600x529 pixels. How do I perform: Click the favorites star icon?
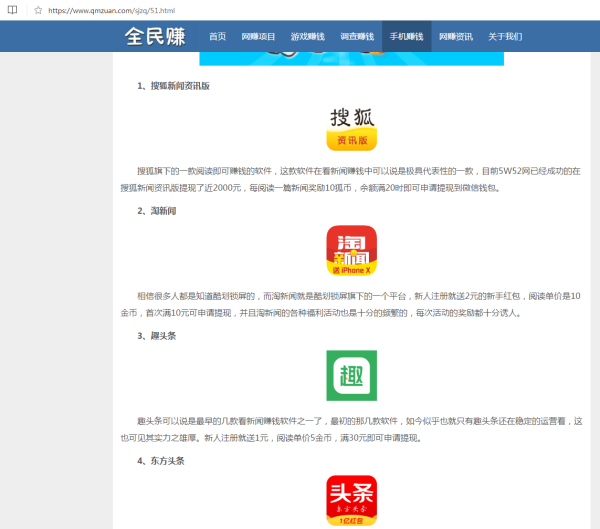(x=38, y=10)
